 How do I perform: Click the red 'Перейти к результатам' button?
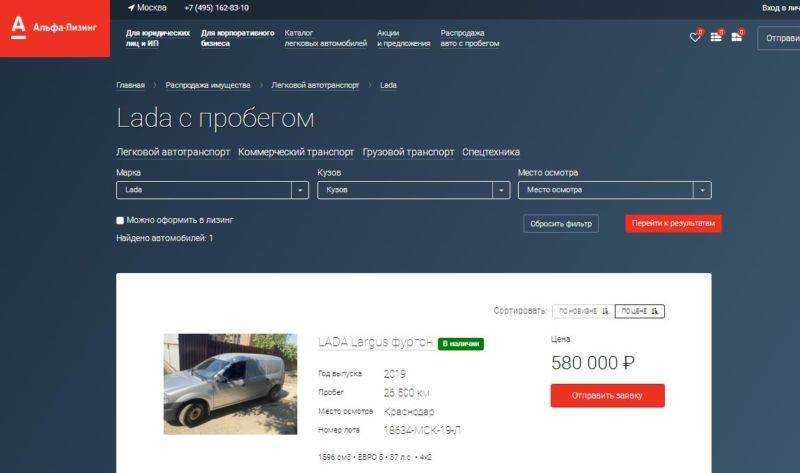tap(673, 223)
